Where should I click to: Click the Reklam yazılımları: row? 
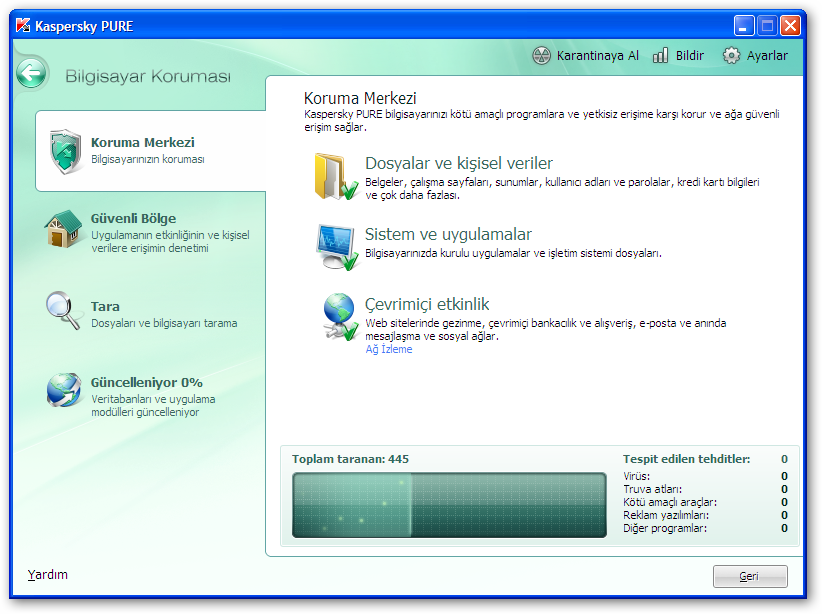point(705,515)
